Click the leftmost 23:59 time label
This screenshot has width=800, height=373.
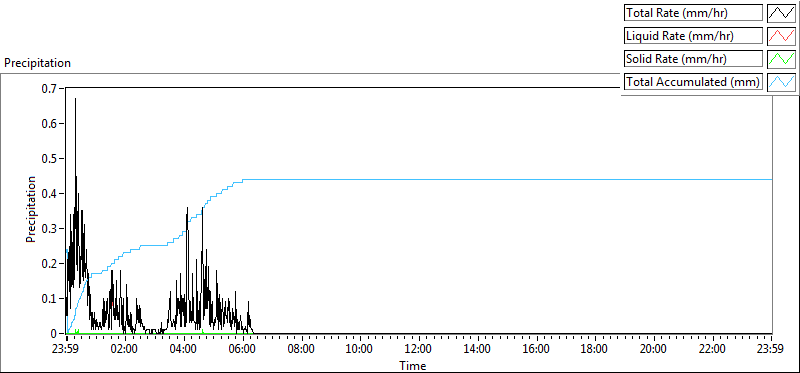pyautogui.click(x=66, y=350)
